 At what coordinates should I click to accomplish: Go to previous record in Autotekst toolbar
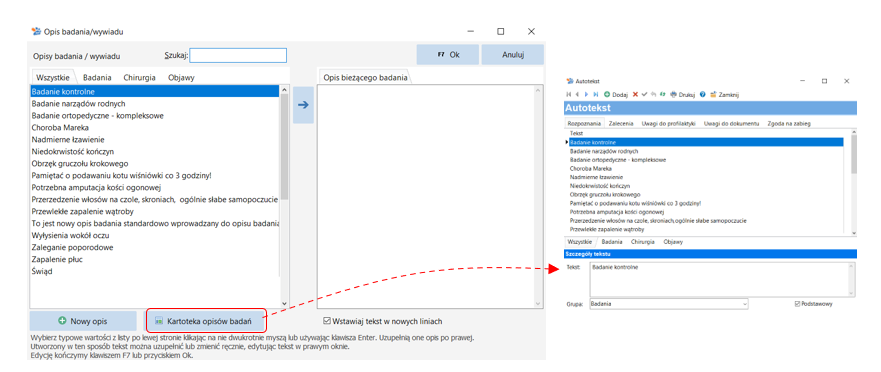[x=577, y=94]
